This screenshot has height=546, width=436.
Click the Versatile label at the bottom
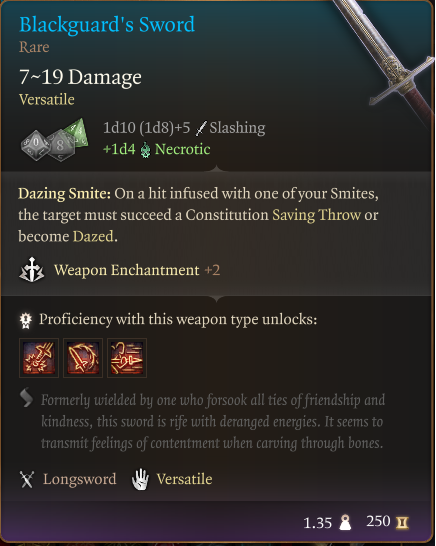184,479
